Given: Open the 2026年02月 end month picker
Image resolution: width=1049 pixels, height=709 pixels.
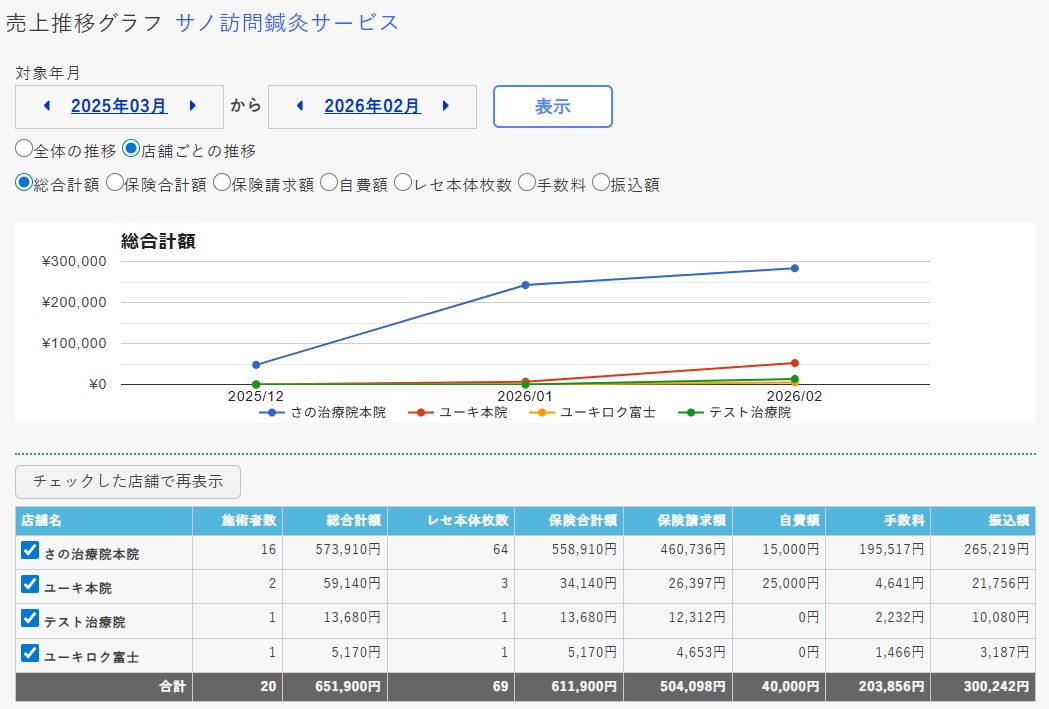Looking at the screenshot, I should 372,106.
